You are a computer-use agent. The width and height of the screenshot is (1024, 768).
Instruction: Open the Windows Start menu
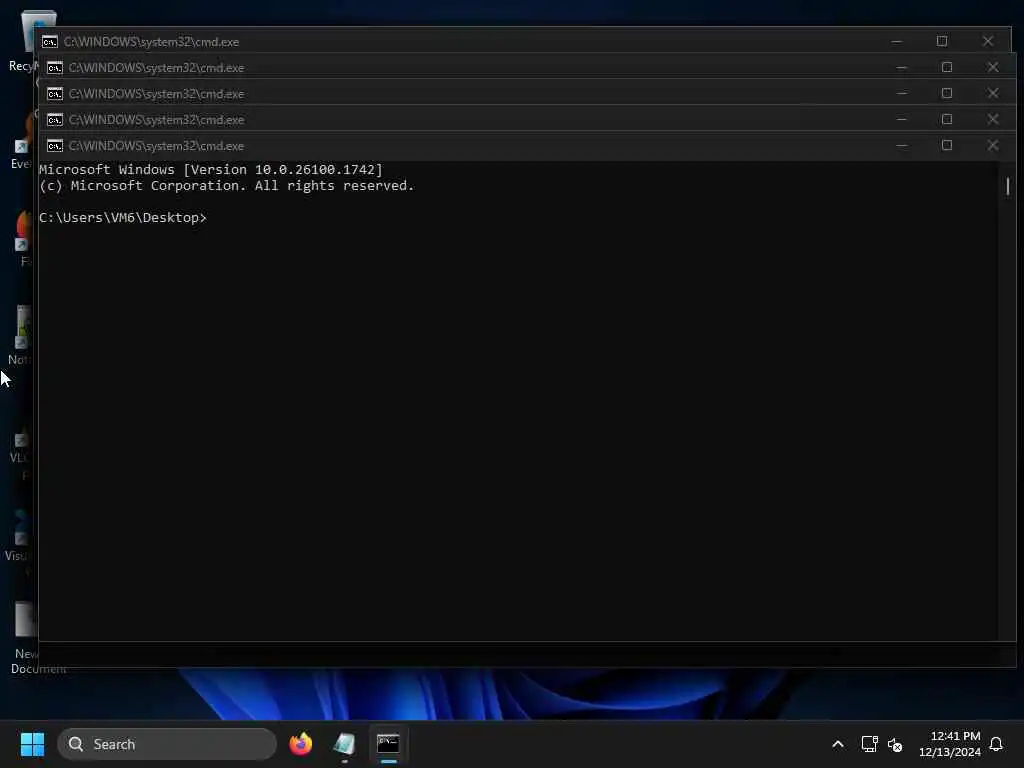point(32,744)
